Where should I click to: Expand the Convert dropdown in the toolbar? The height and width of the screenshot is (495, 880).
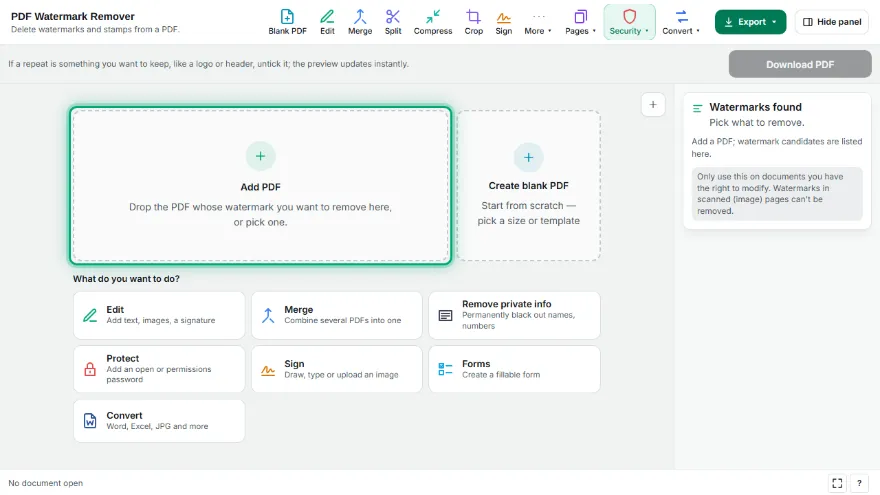coord(681,22)
